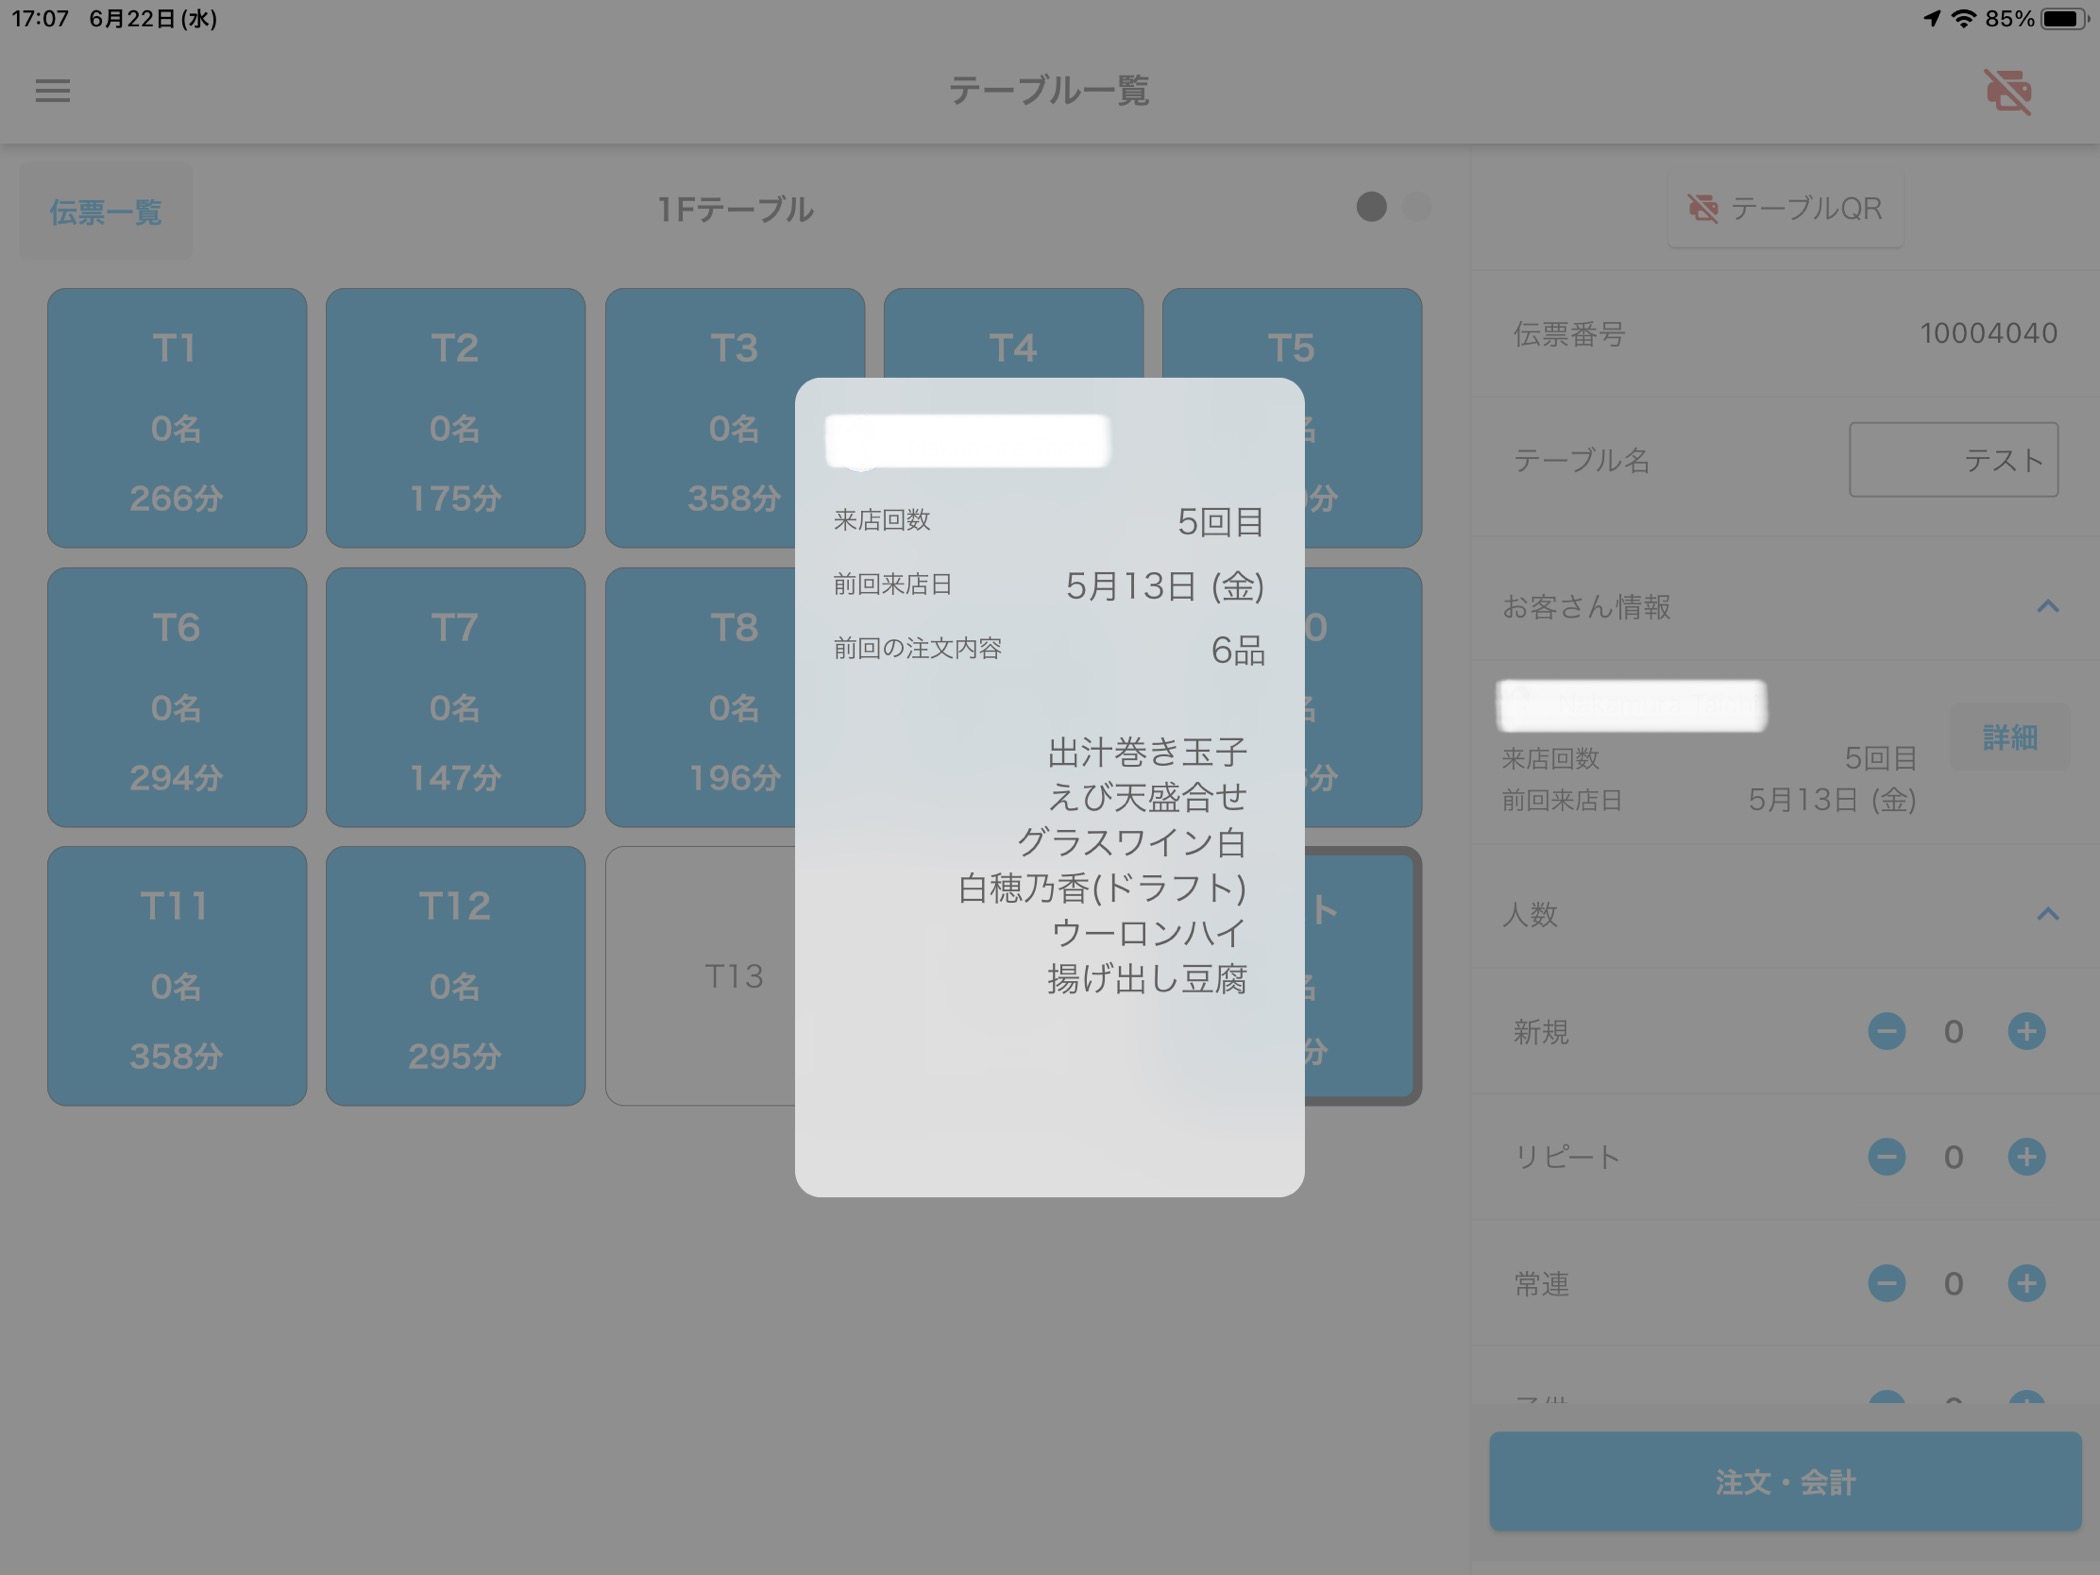Edit the テーブル名 input field
2100x1575 pixels.
coord(1952,460)
